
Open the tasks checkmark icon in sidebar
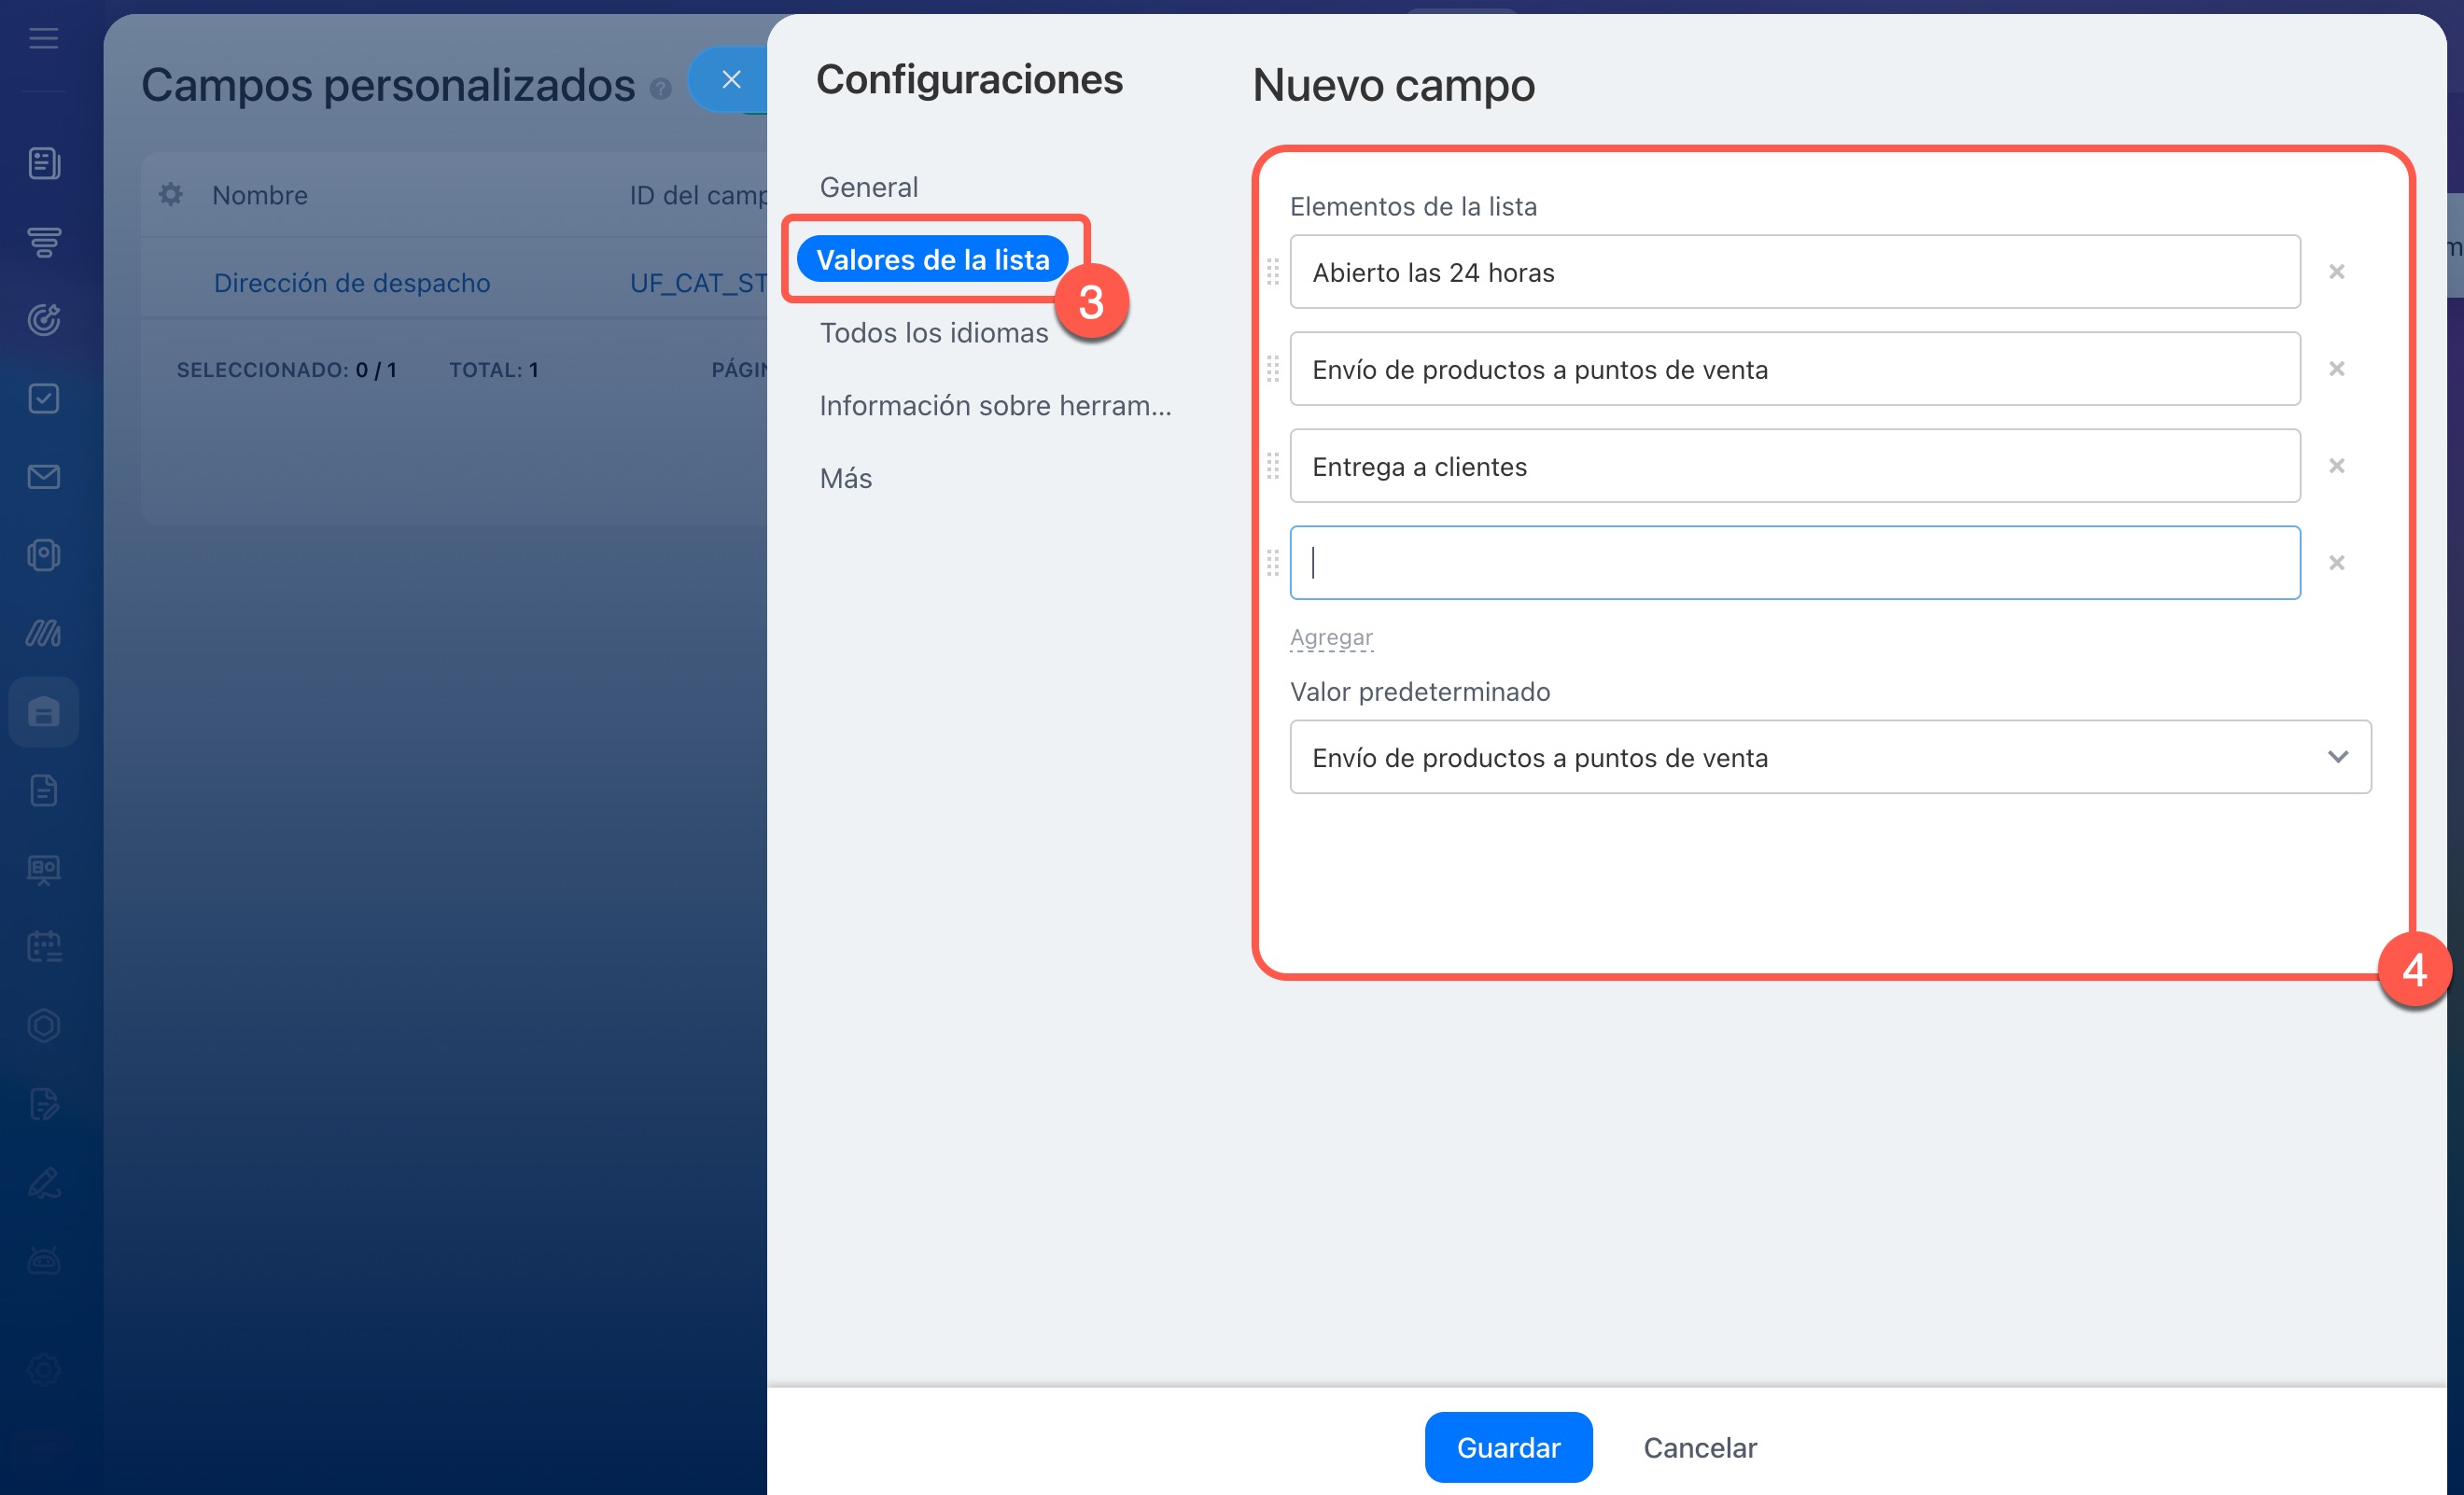tap(44, 399)
